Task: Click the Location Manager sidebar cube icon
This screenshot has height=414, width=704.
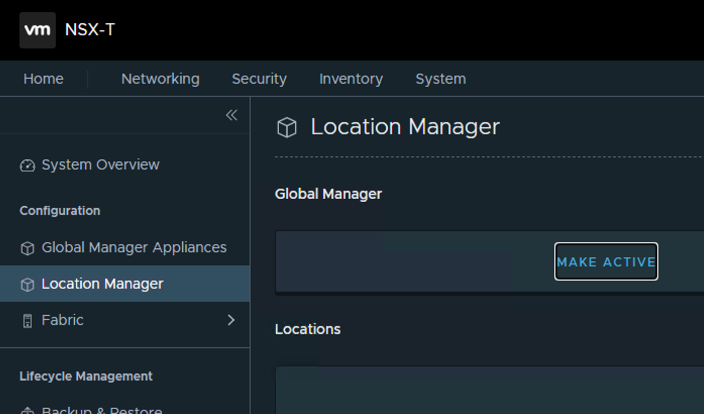Action: [27, 284]
